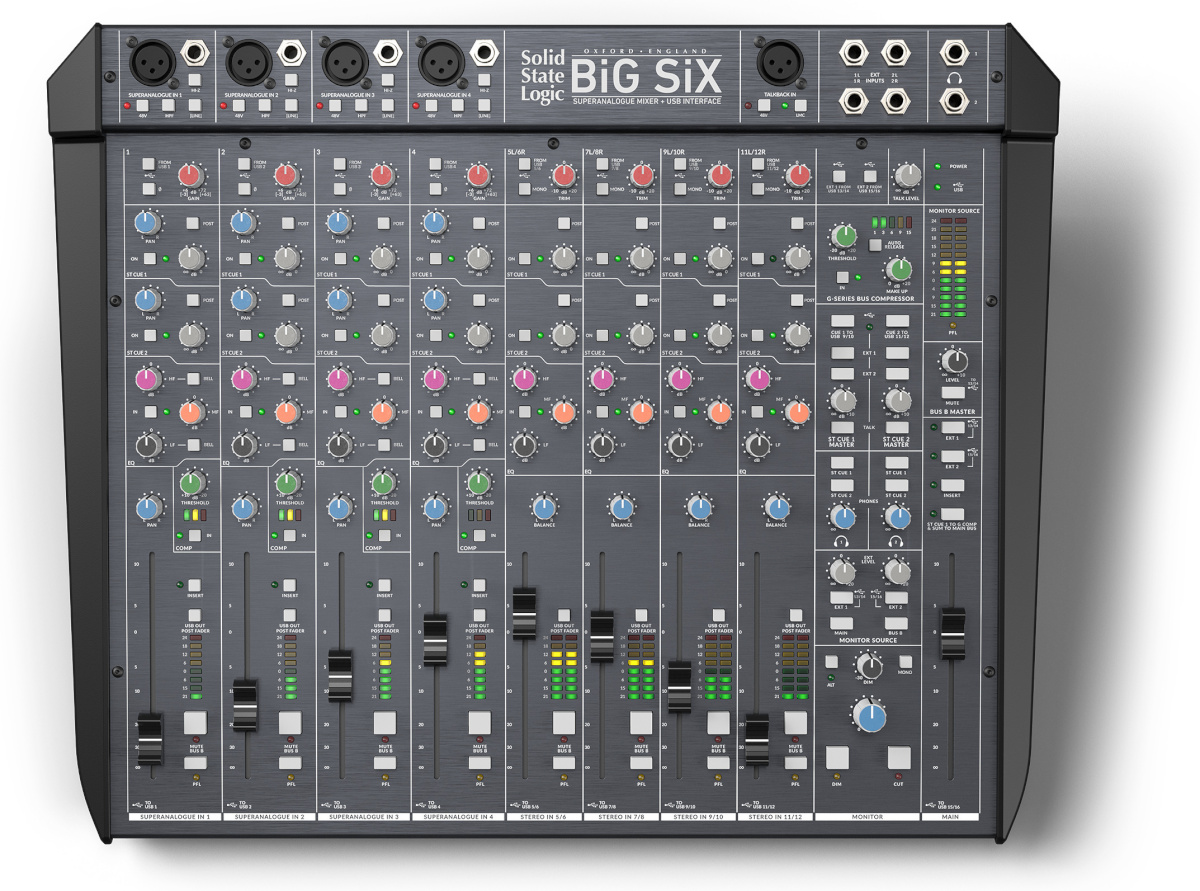
Task: Click the Main output fader cap
Action: (953, 634)
